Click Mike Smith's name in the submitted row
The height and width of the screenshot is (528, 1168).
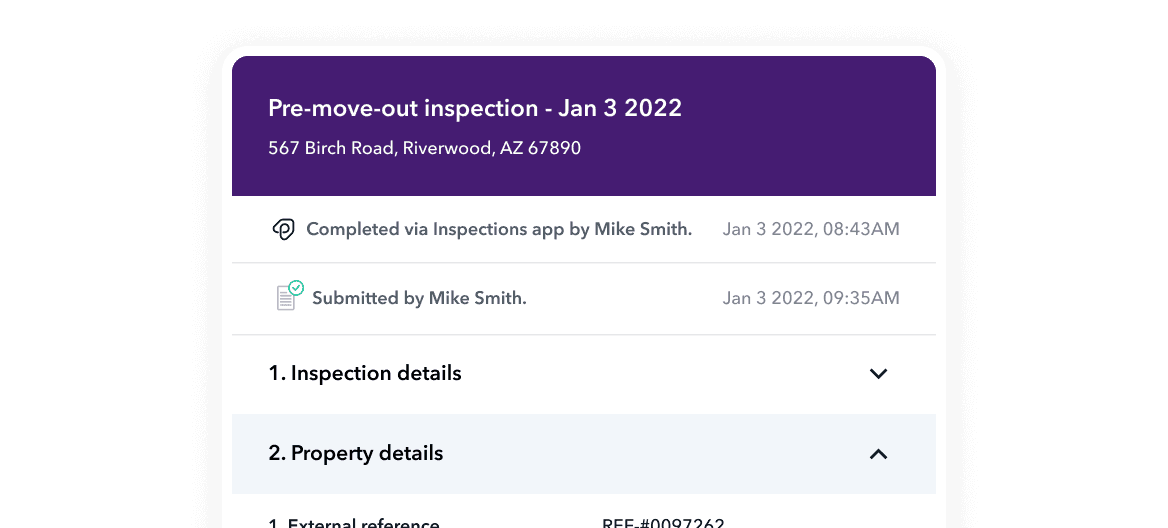click(477, 299)
